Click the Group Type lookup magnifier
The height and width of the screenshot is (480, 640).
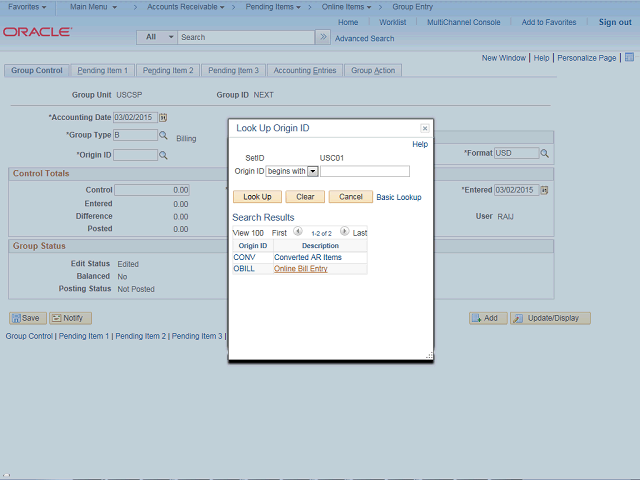[x=164, y=135]
